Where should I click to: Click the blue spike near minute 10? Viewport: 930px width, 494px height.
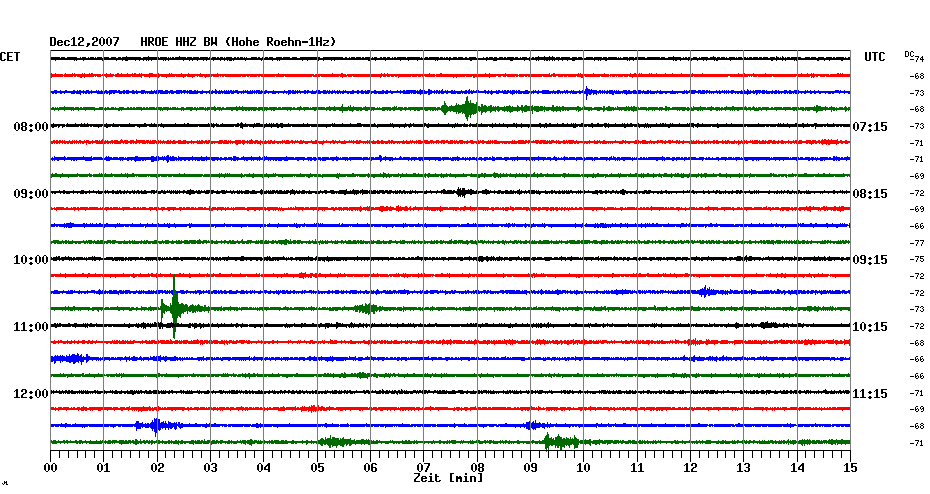587,93
